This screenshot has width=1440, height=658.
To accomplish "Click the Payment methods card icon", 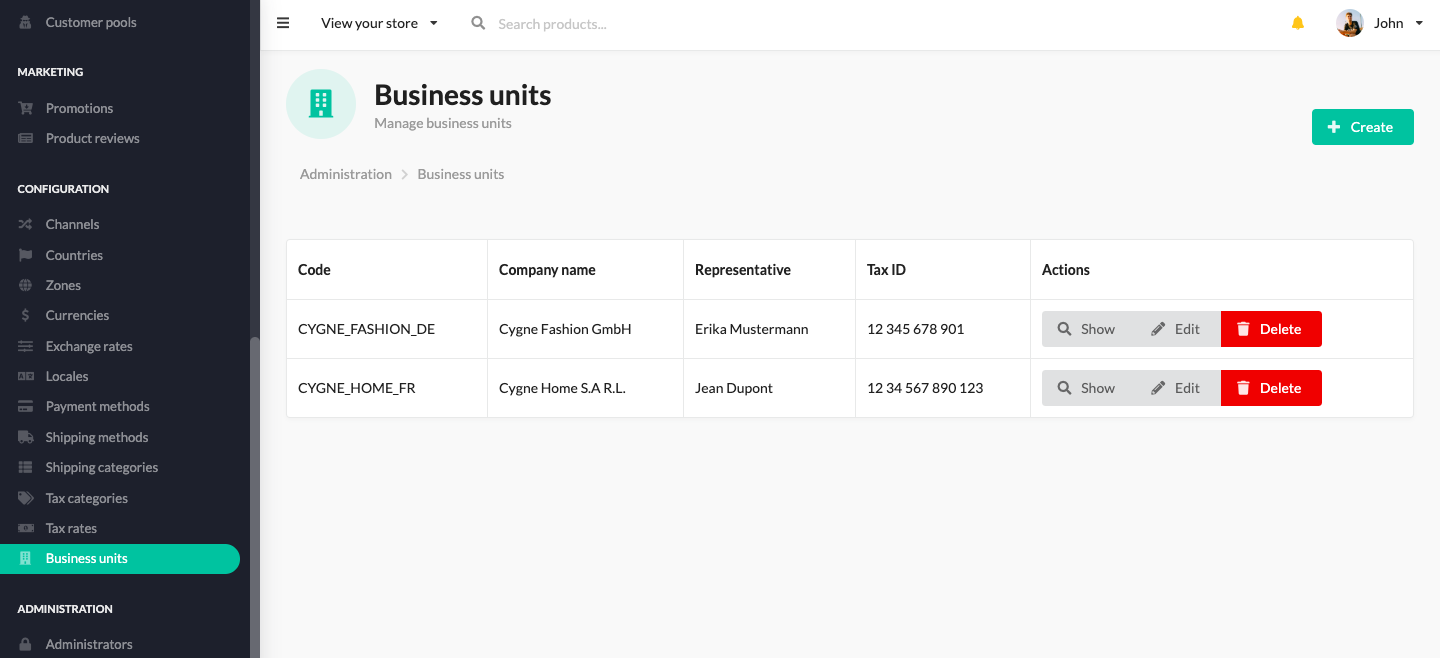I will (26, 406).
